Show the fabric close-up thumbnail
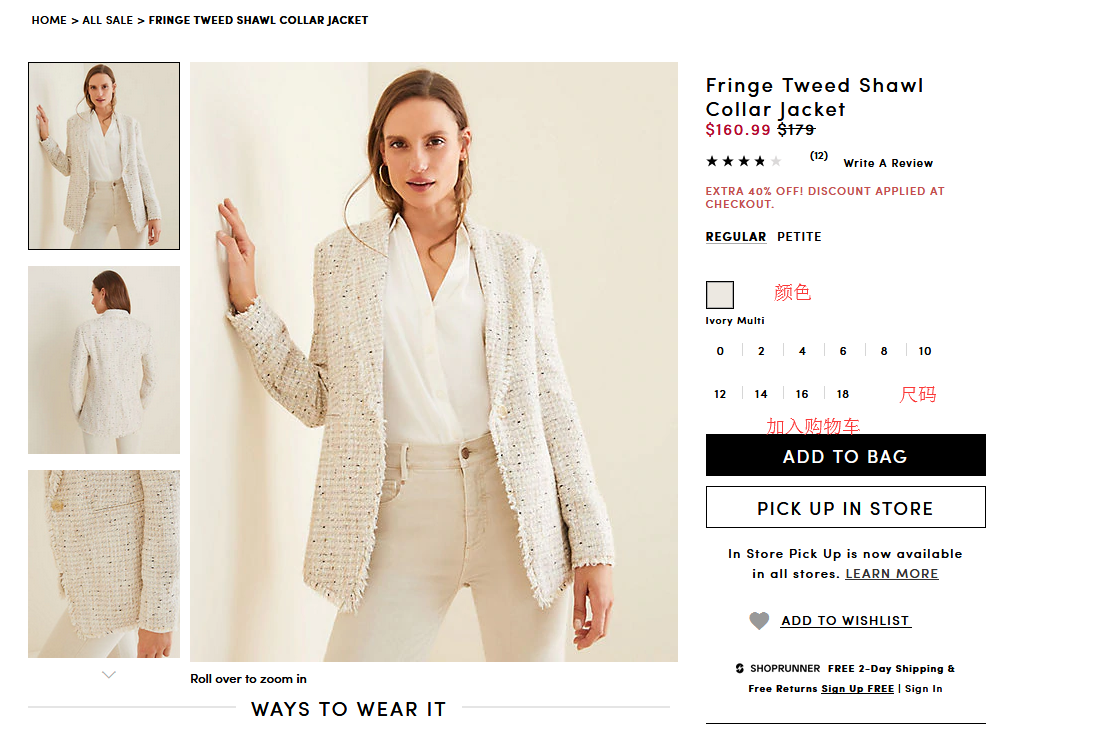 click(104, 563)
